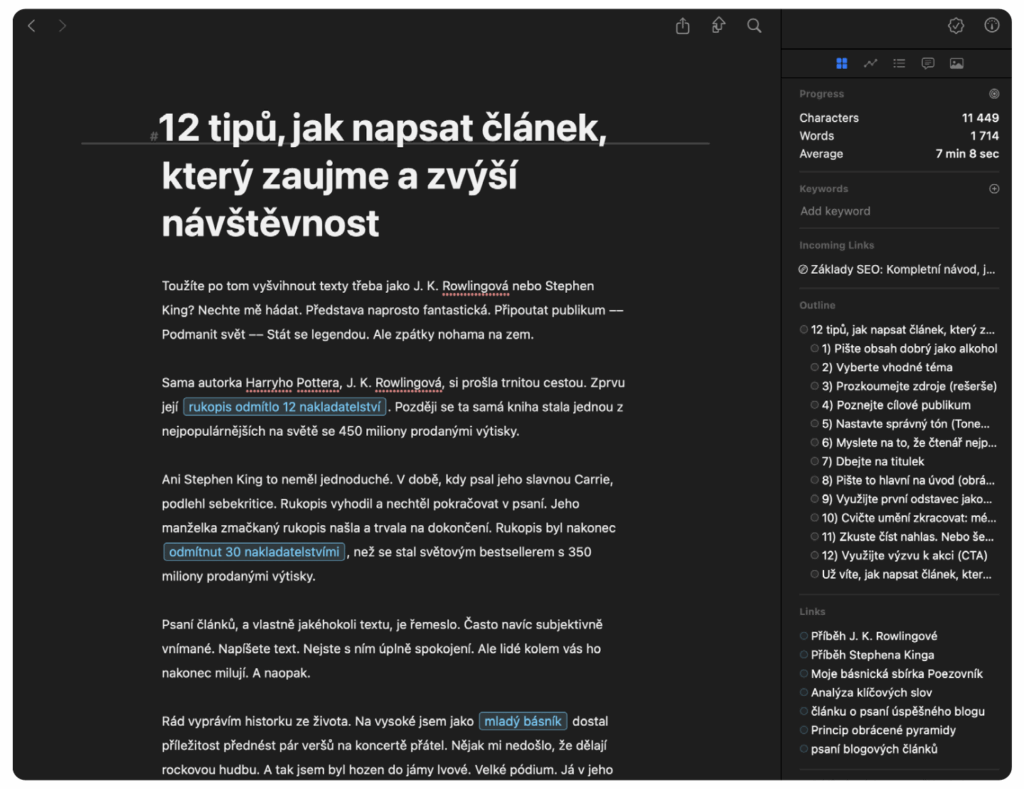Viewport: 1024px width, 789px height.
Task: Go forward with the right arrow
Action: coord(62,26)
